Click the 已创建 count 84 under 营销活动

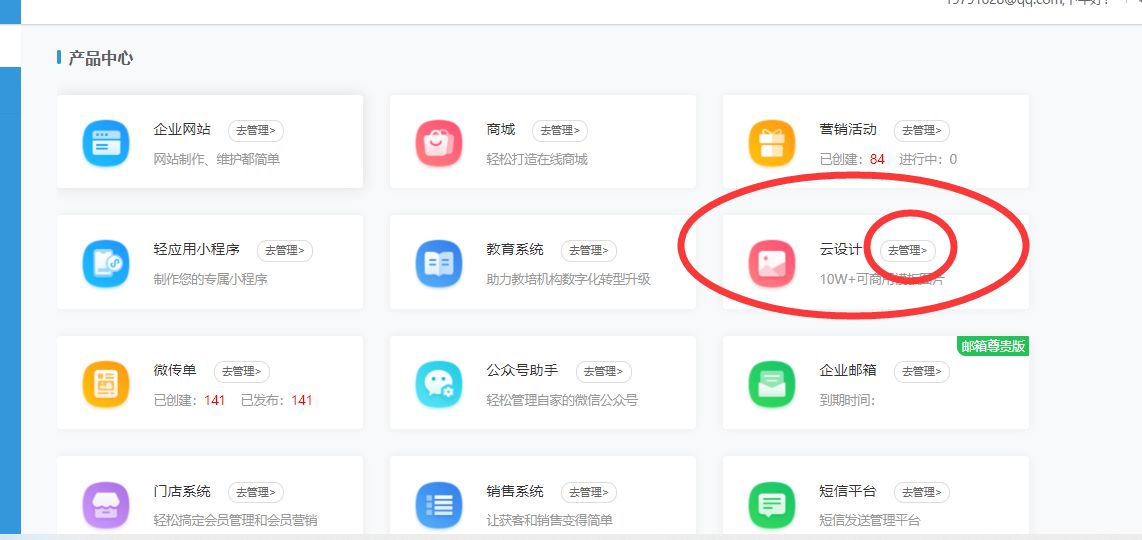[877, 159]
